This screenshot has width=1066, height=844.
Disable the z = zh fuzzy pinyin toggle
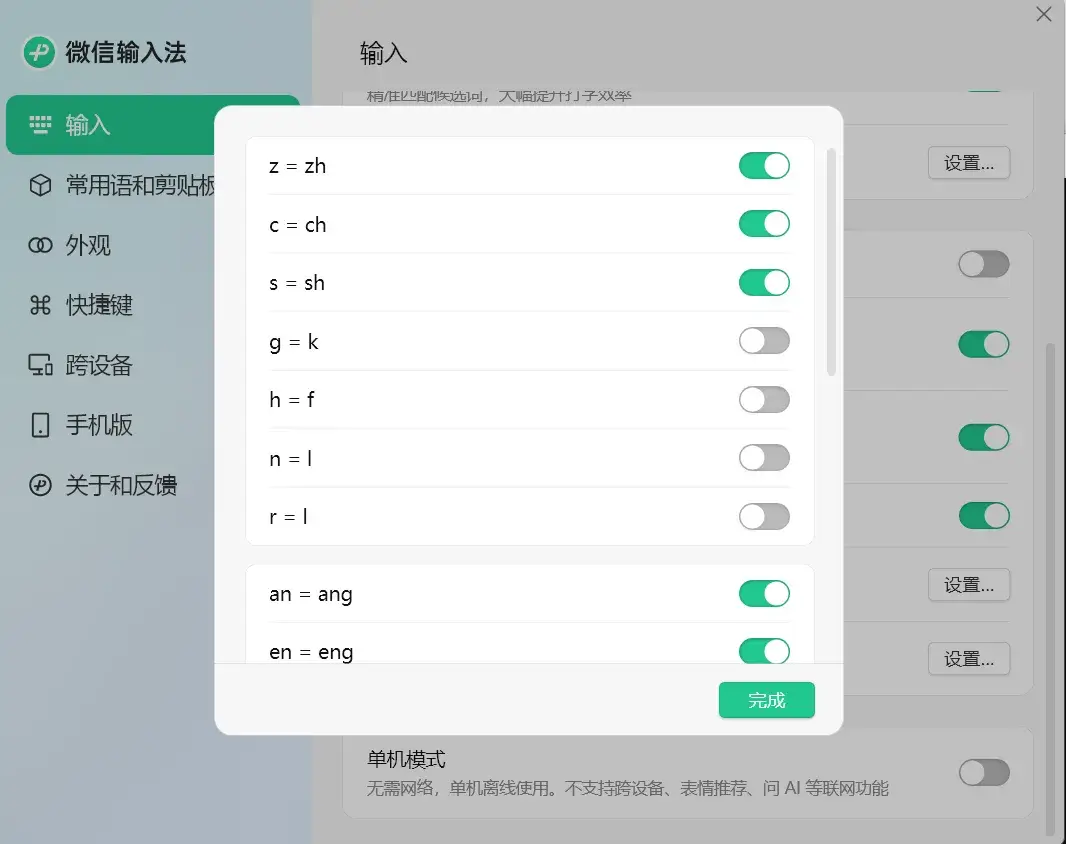(764, 165)
